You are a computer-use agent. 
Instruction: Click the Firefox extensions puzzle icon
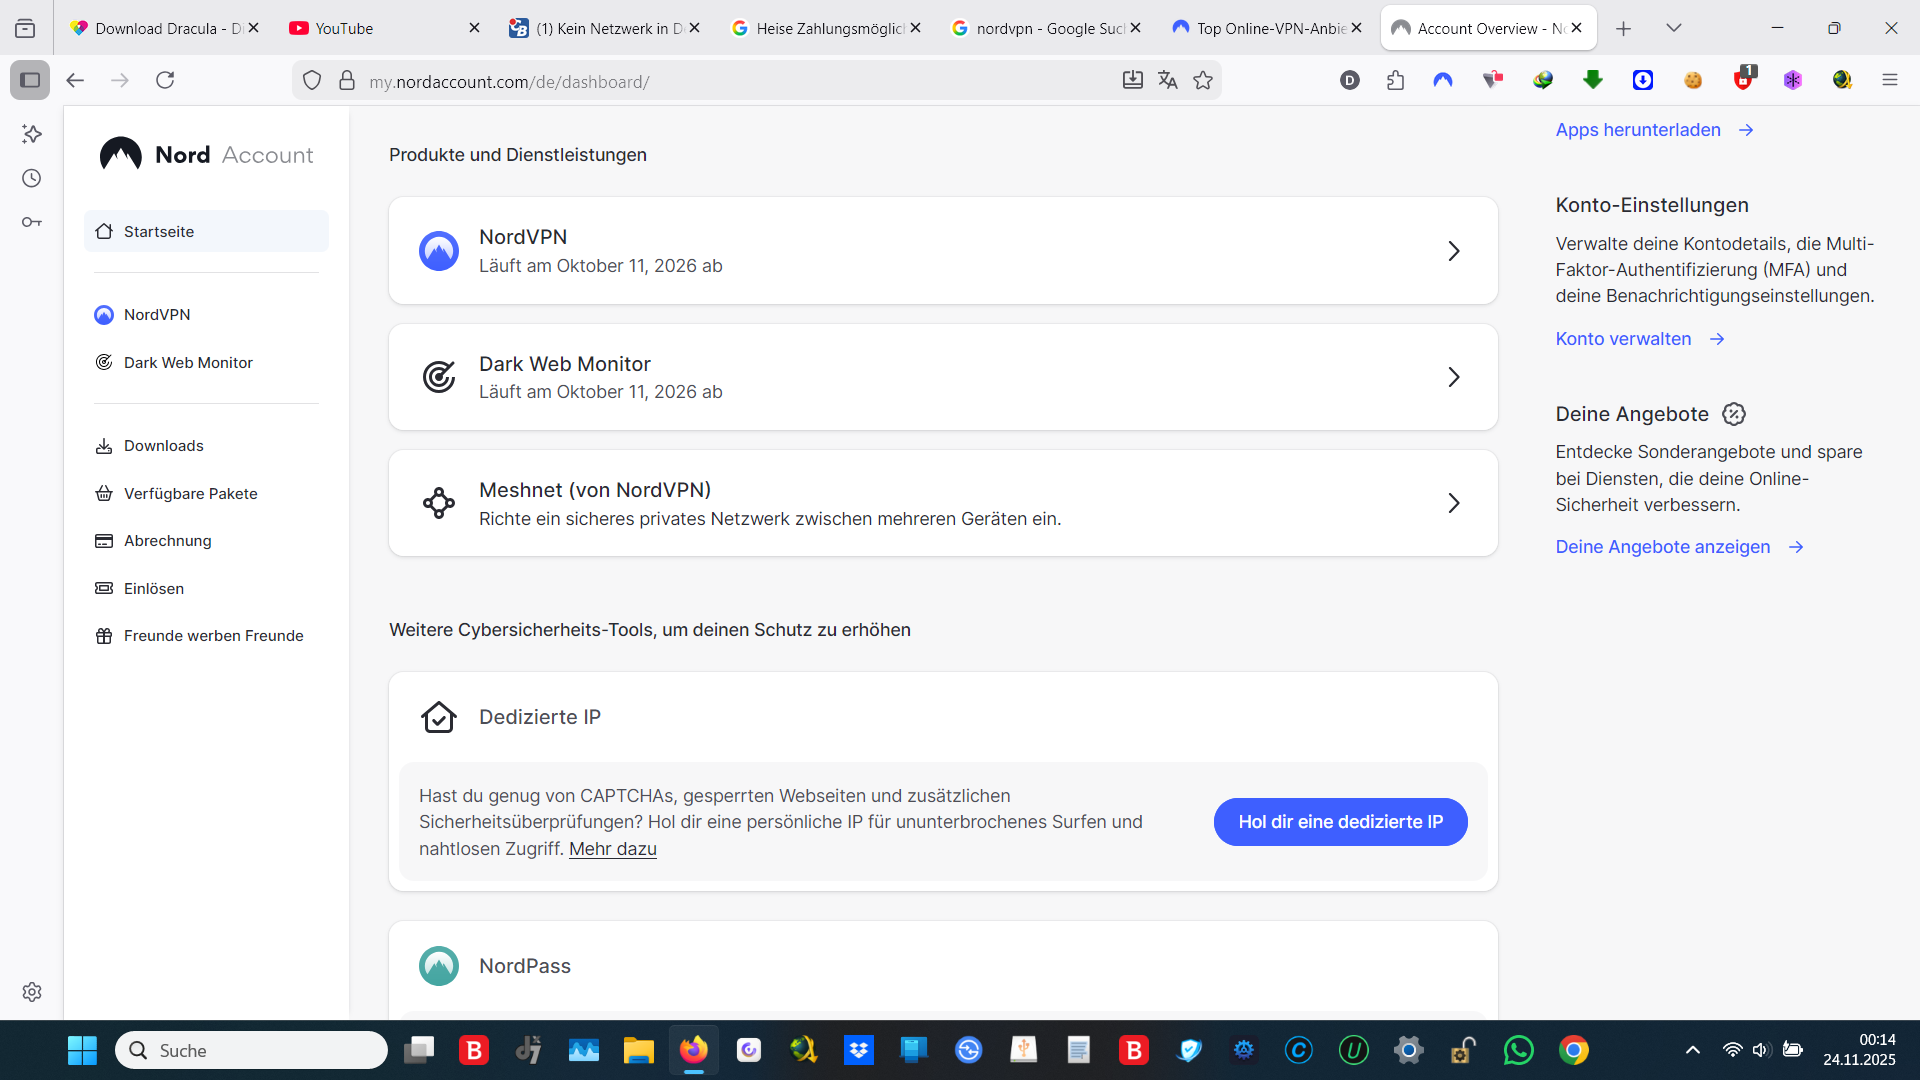pyautogui.click(x=1396, y=81)
